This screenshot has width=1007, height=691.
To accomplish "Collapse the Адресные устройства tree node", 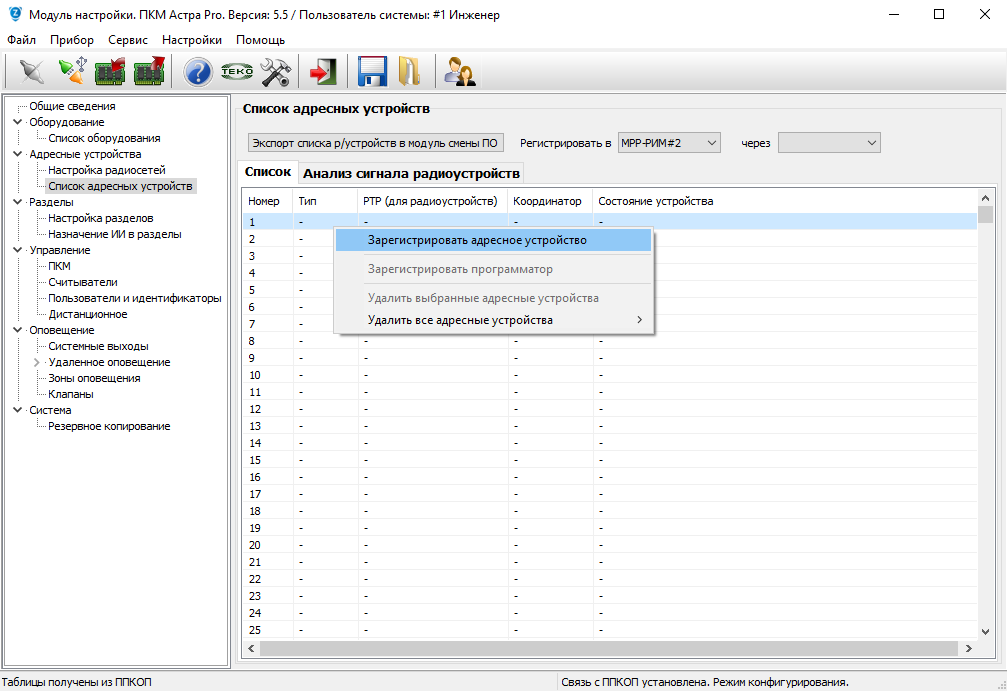I will coord(17,154).
